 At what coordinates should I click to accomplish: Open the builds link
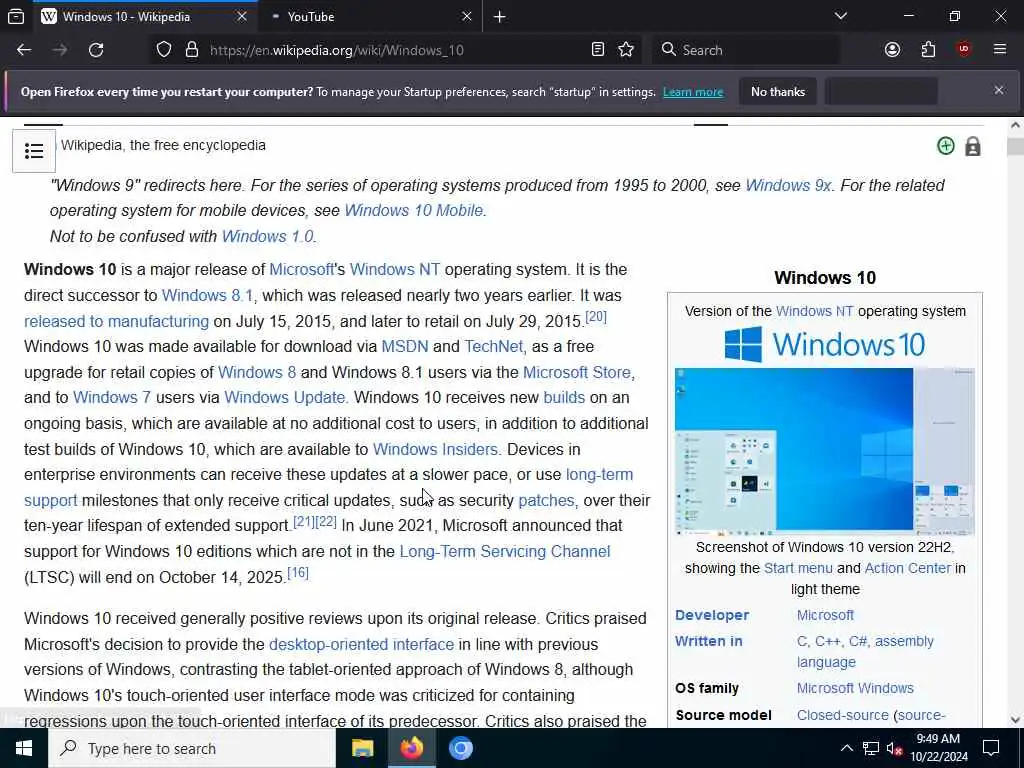pos(564,397)
